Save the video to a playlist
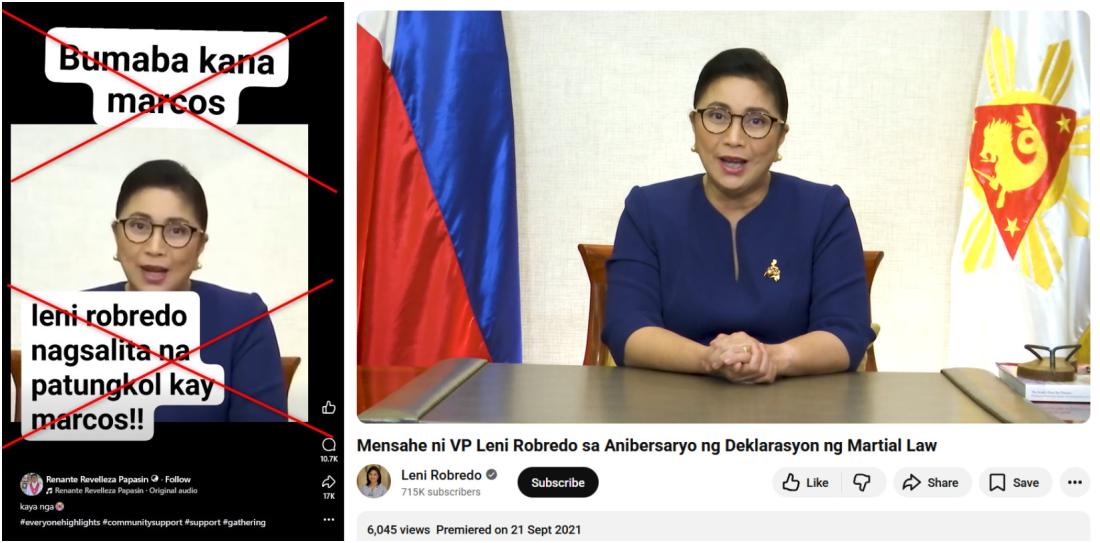Screen dimensions: 1100x543 coord(1015,483)
